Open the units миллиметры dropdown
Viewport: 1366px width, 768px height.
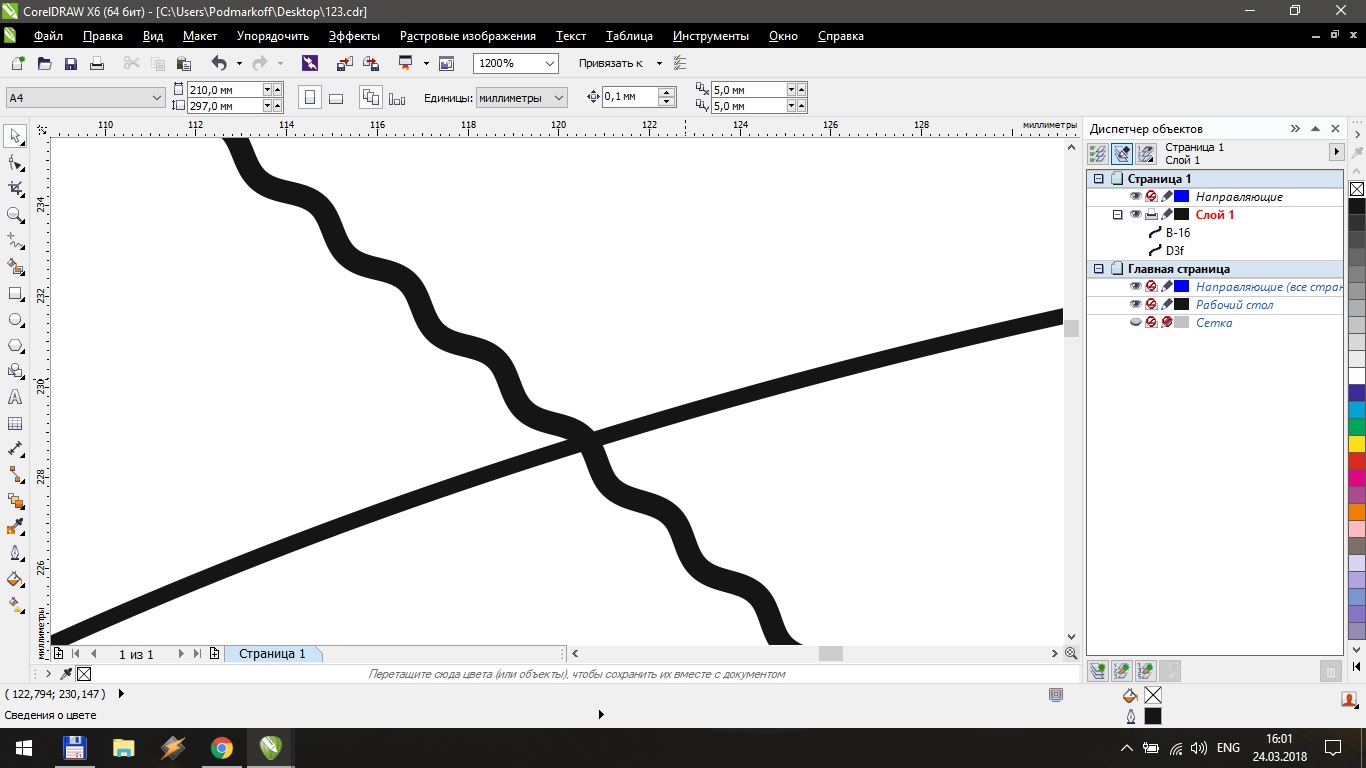click(559, 98)
